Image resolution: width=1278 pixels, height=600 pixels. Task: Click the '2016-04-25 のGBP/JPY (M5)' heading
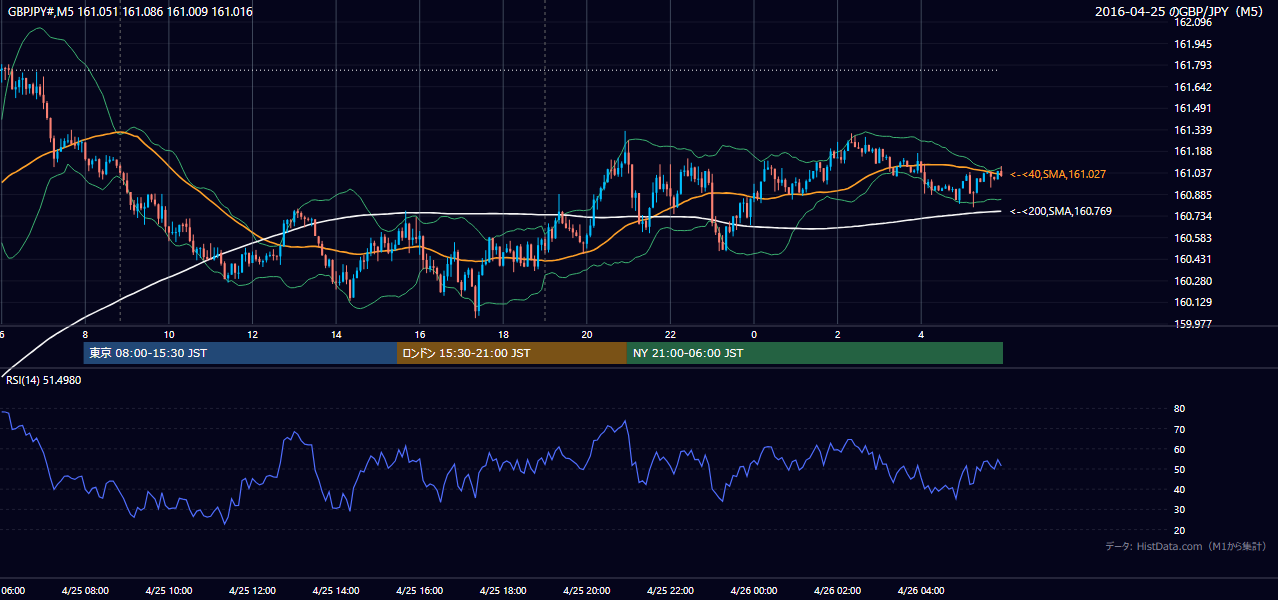(1181, 12)
